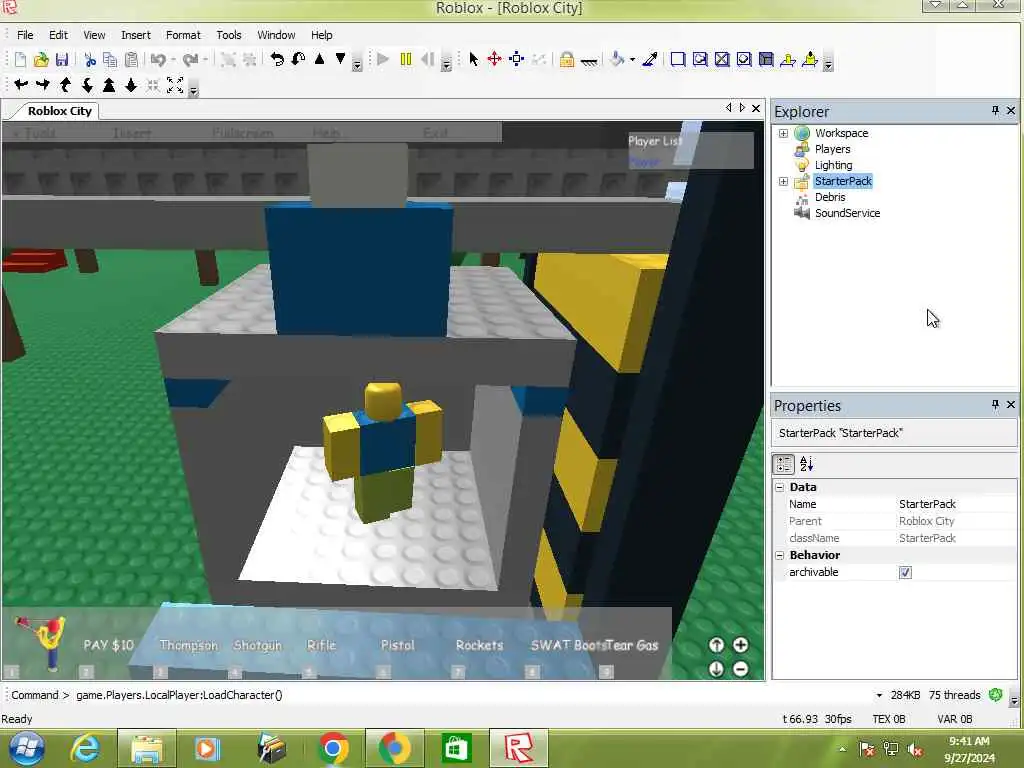The height and width of the screenshot is (768, 1024).
Task: Collapse the Data properties section
Action: click(780, 487)
